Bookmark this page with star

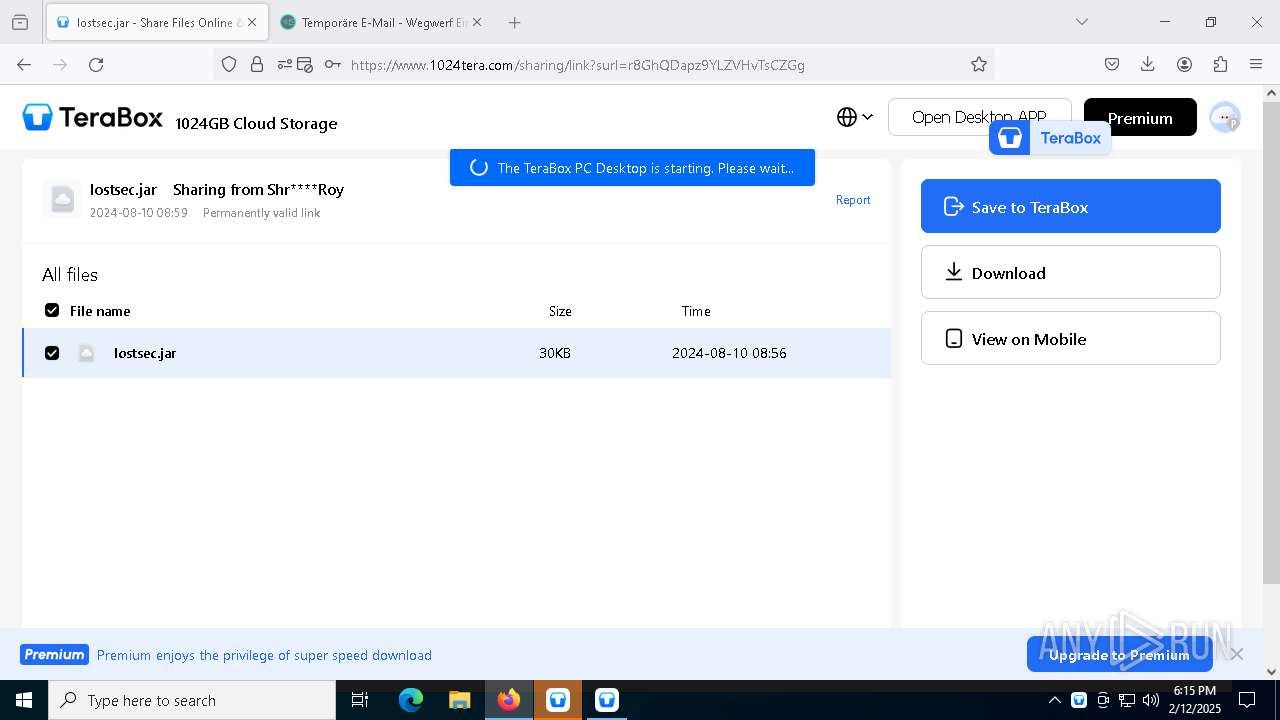979,64
